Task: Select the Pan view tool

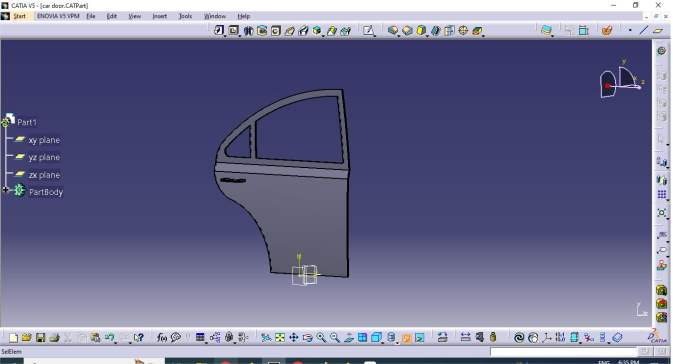Action: point(294,338)
